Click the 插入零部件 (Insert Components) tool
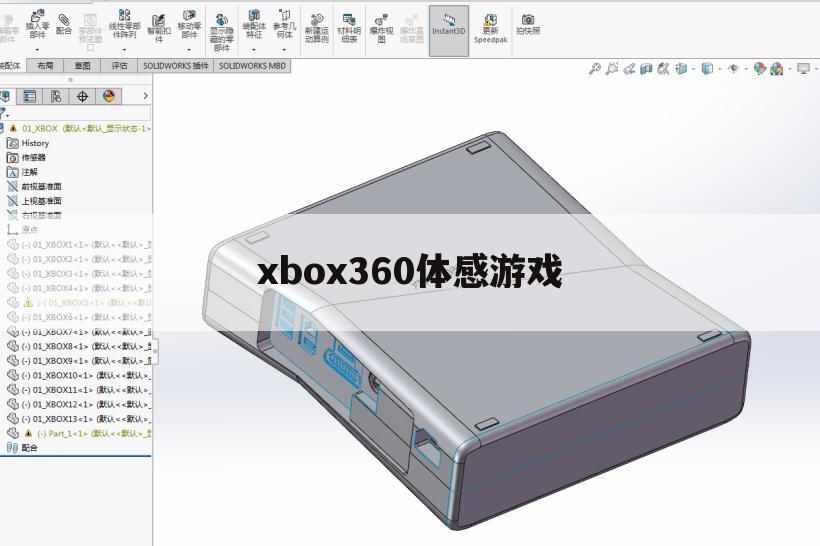 pos(38,24)
